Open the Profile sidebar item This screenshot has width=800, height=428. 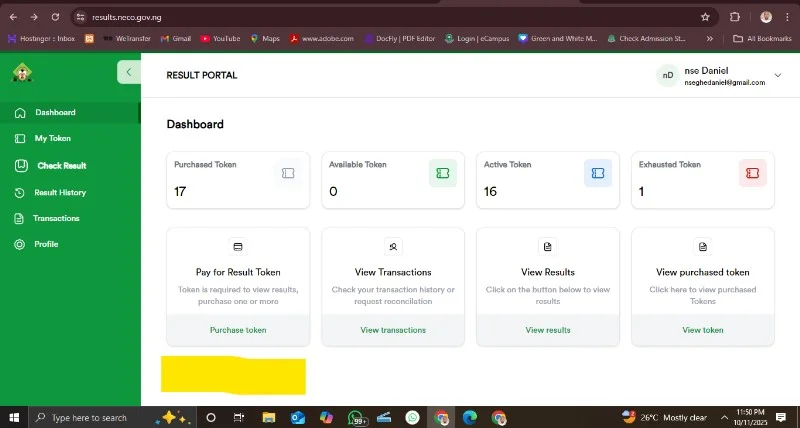coord(46,244)
